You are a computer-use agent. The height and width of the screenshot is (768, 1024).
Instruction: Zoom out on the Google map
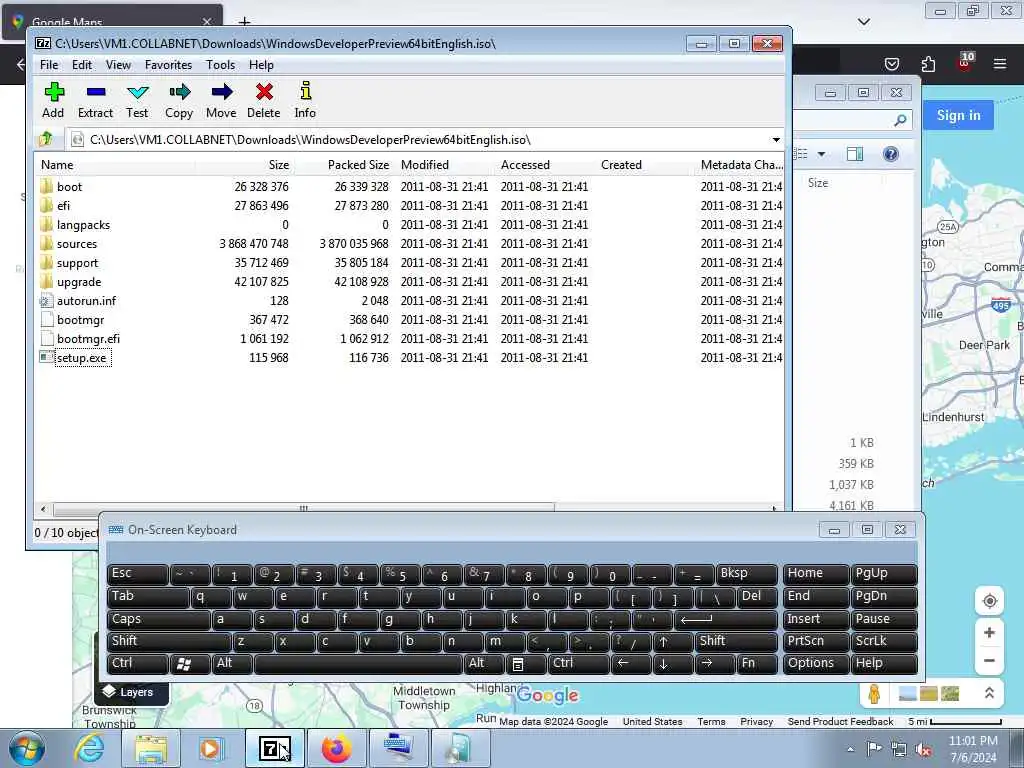click(x=989, y=660)
